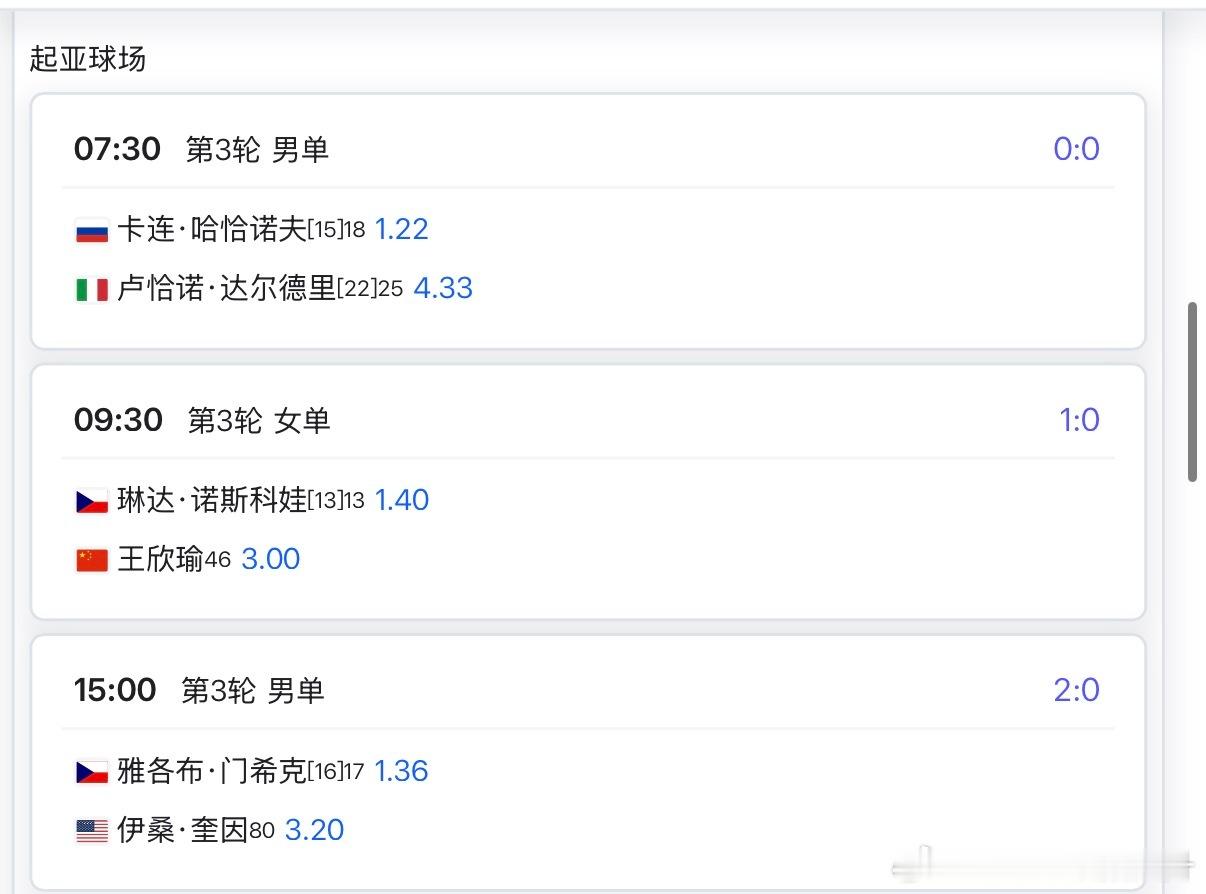Click odds 3.20 next to 伊桑·奎因
The height and width of the screenshot is (894, 1206).
coord(314,830)
